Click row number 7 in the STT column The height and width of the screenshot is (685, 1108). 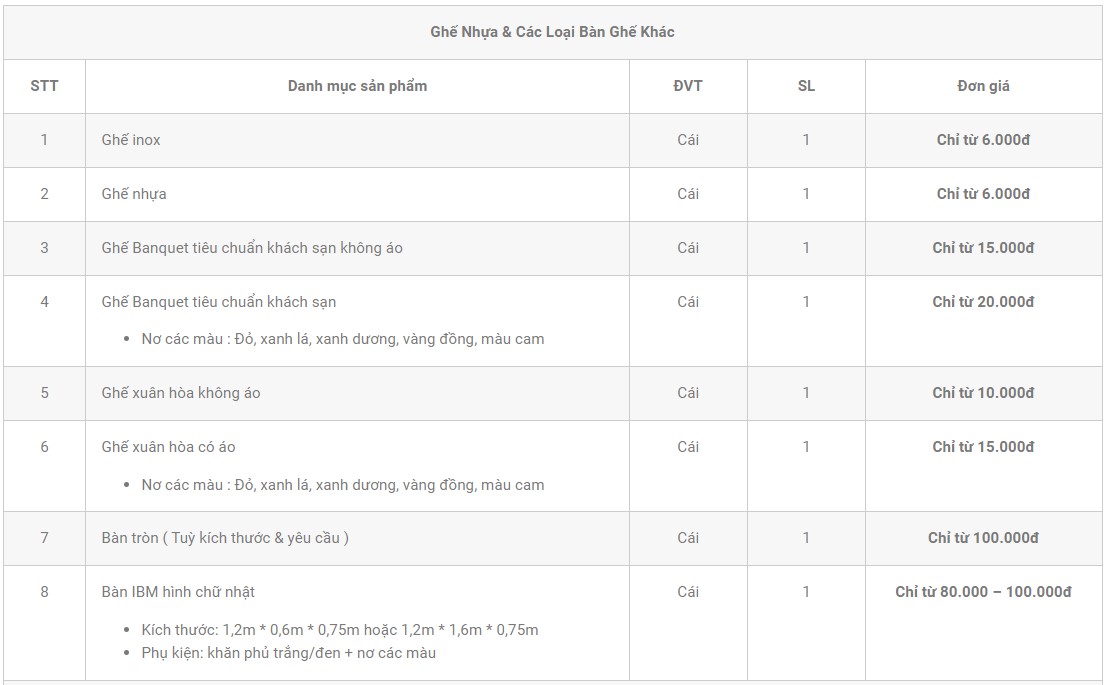point(44,538)
